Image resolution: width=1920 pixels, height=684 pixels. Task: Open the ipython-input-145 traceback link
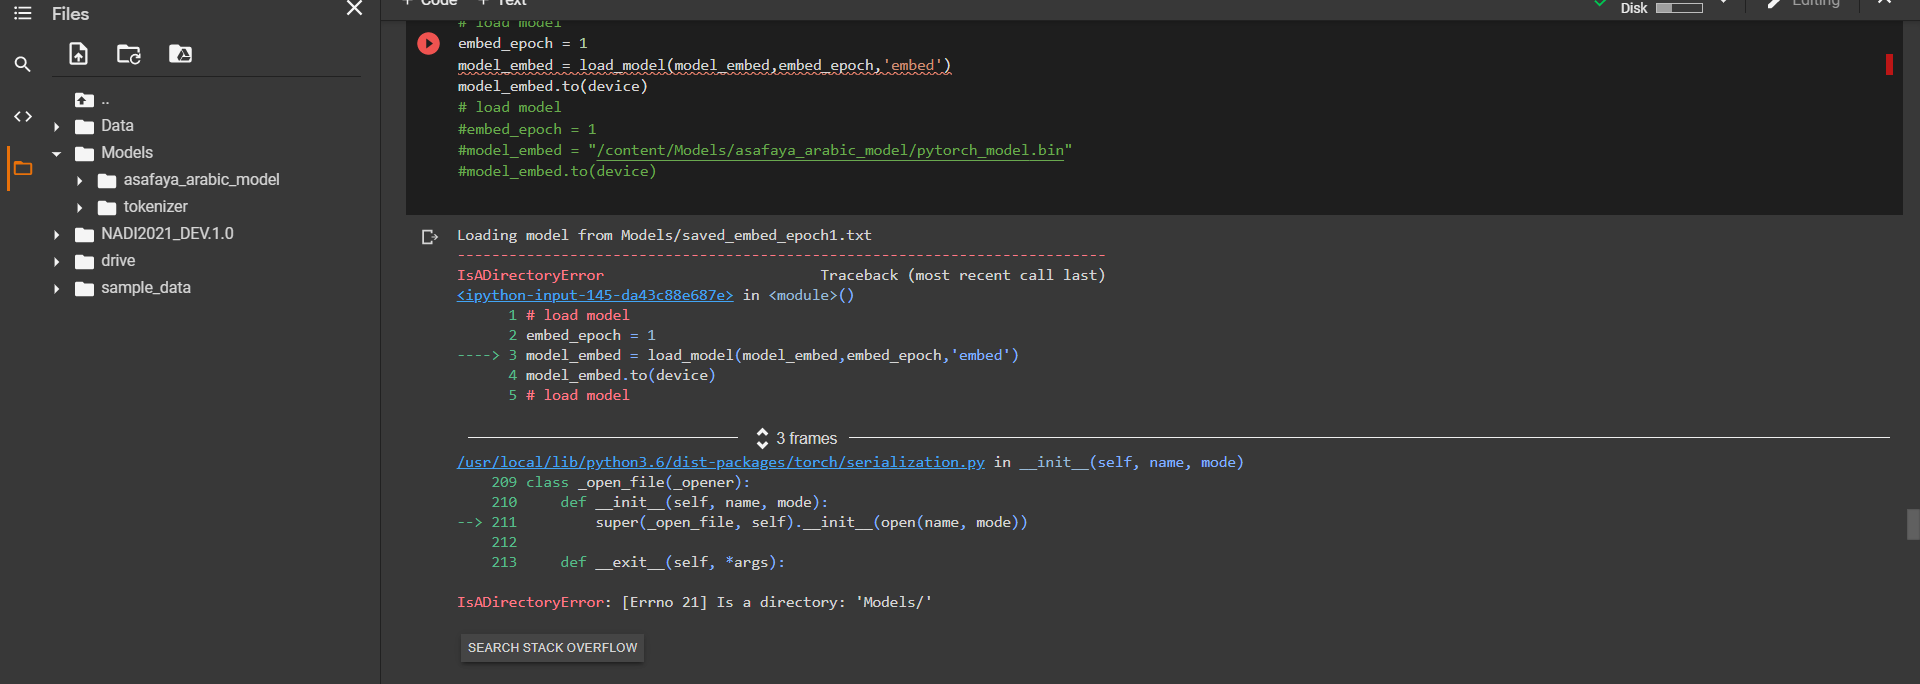pyautogui.click(x=595, y=296)
